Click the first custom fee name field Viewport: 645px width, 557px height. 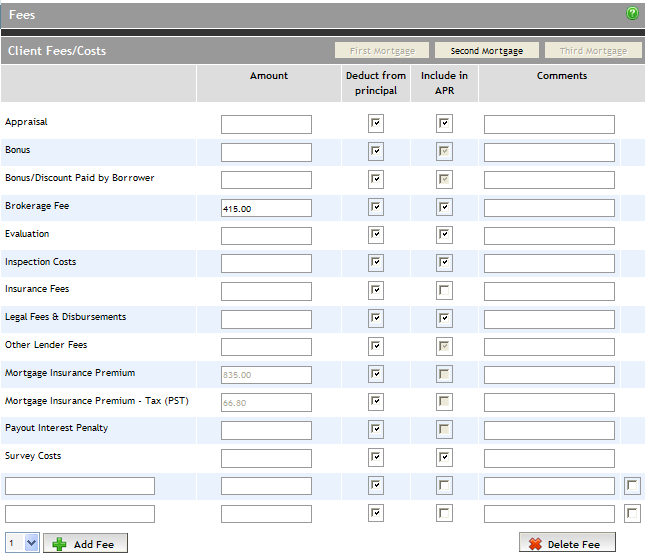(x=80, y=486)
